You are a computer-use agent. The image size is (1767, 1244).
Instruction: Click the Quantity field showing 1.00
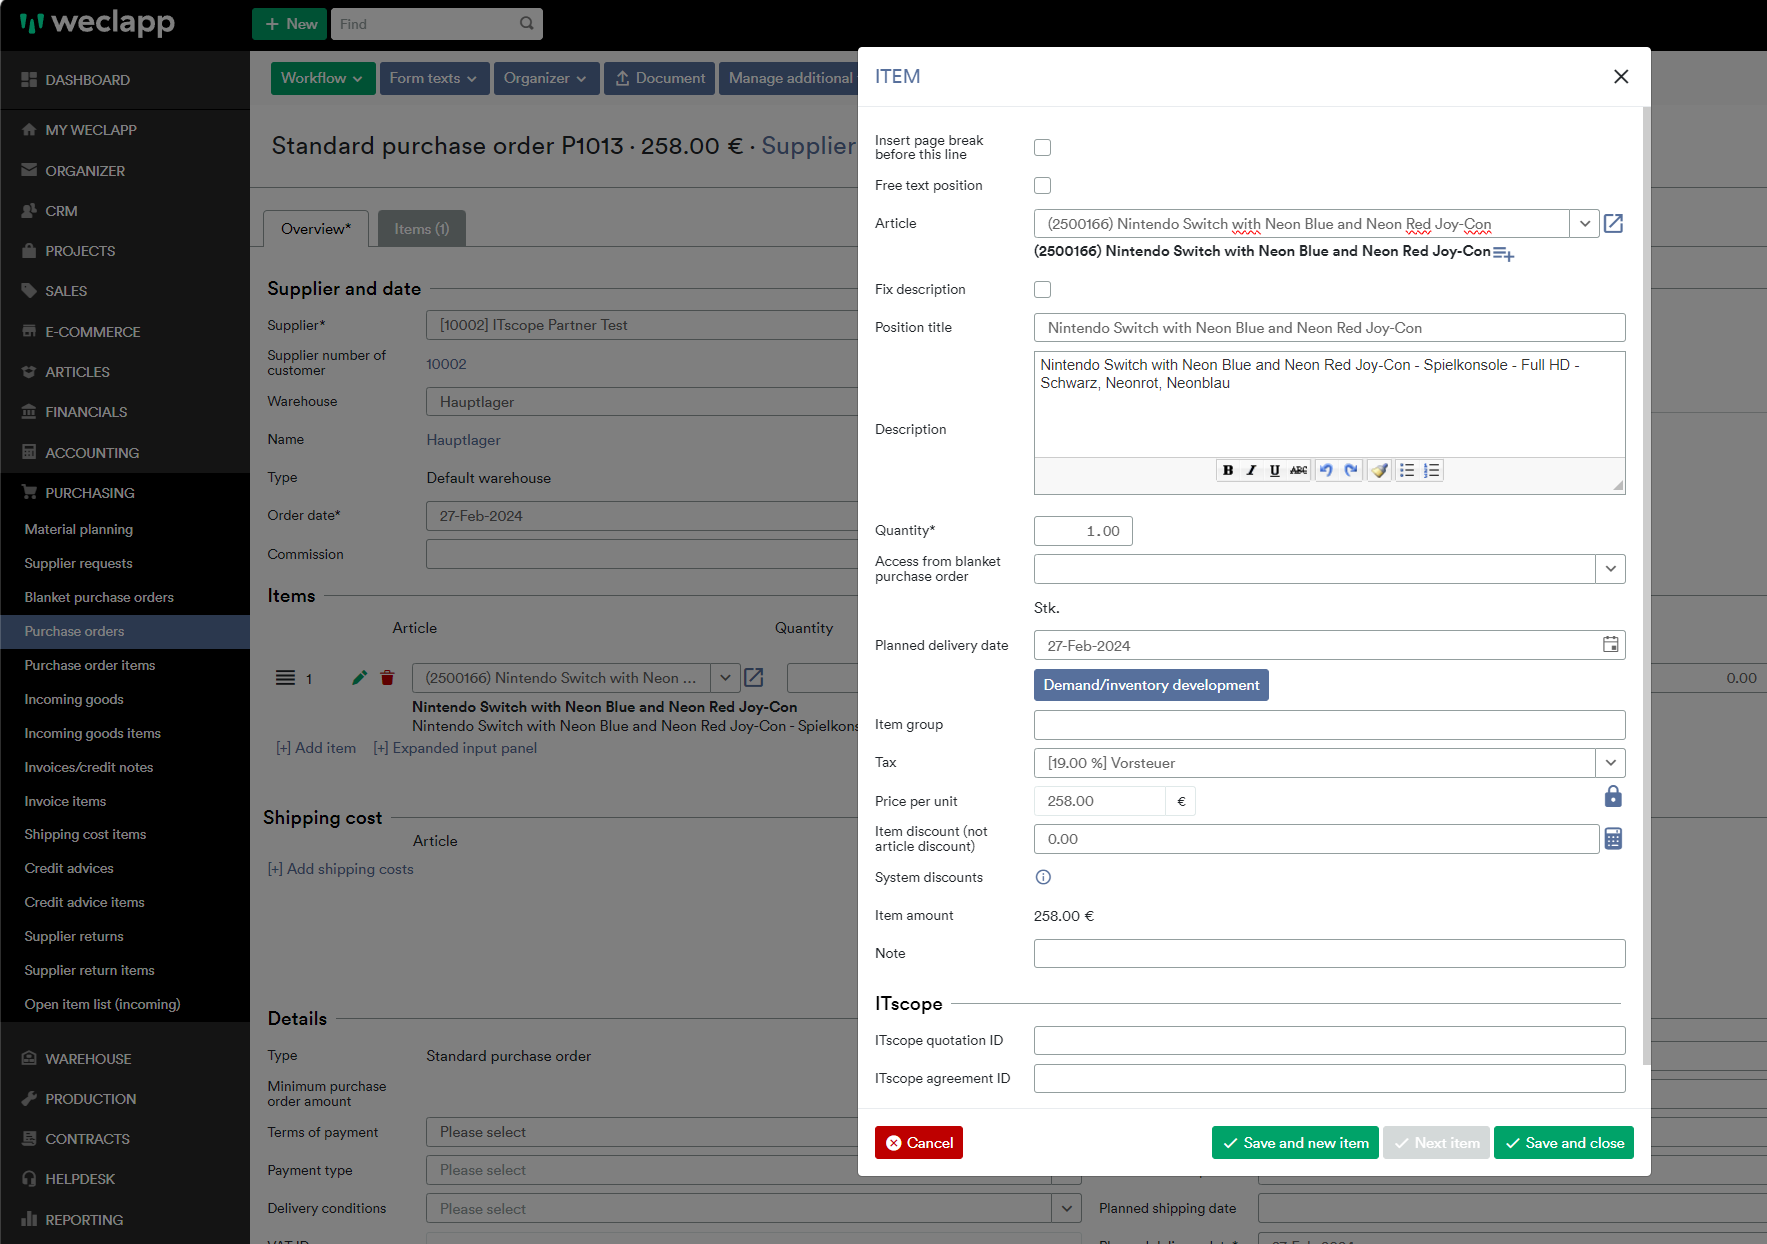[1083, 531]
